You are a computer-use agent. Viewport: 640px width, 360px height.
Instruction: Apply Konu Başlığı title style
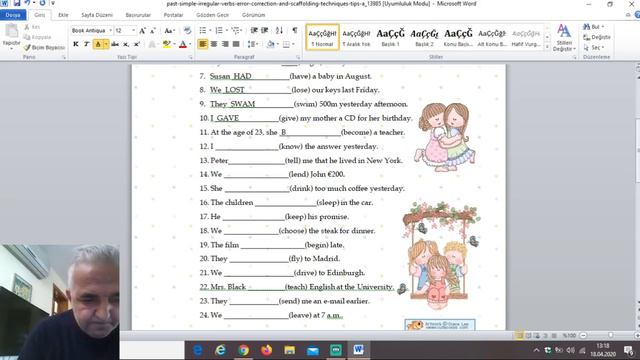[458, 37]
